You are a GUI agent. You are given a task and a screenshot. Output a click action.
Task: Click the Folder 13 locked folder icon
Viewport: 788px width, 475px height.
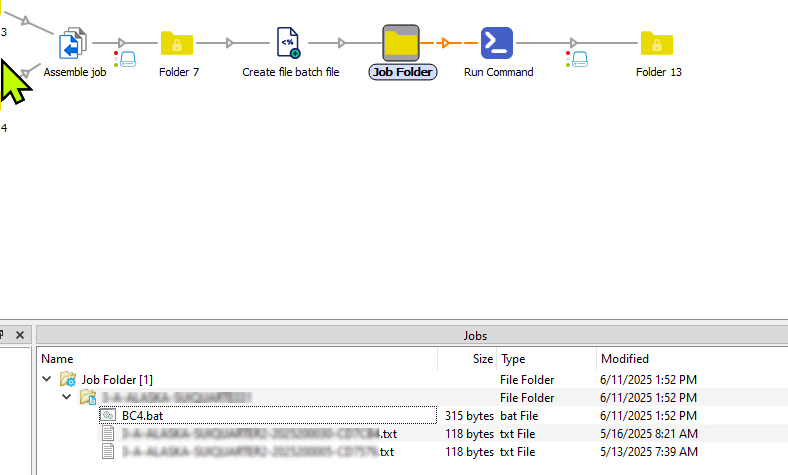tap(658, 44)
